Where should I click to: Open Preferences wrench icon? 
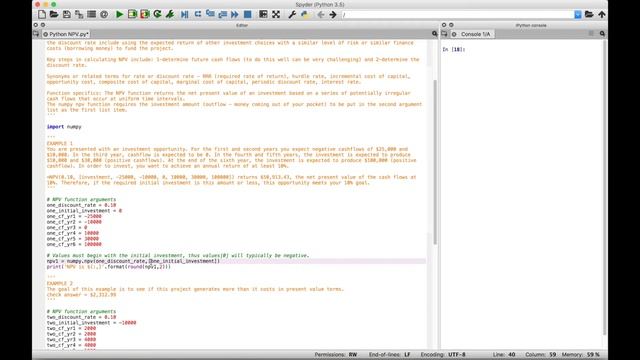pos(292,14)
